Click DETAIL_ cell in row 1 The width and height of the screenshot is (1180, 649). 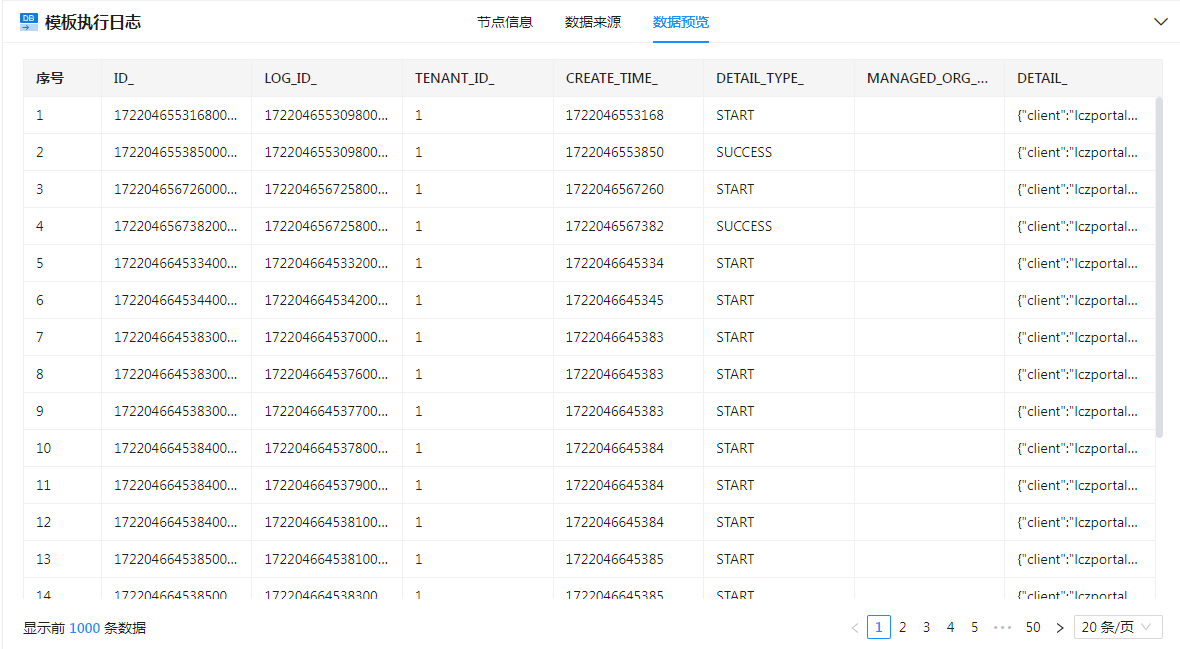pos(1077,115)
